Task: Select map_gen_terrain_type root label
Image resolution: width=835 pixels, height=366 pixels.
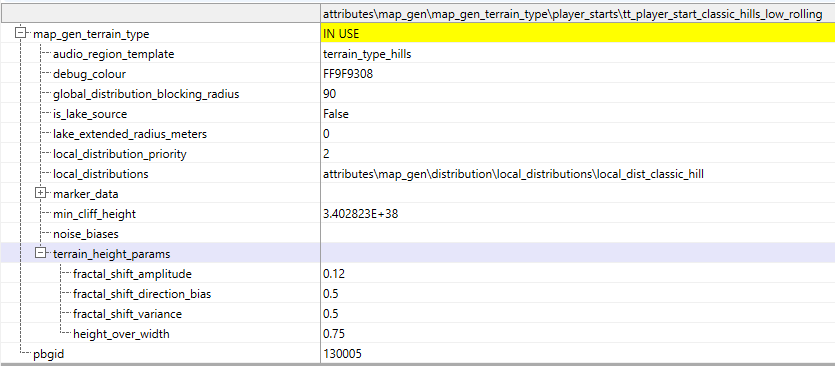Action: tap(91, 34)
